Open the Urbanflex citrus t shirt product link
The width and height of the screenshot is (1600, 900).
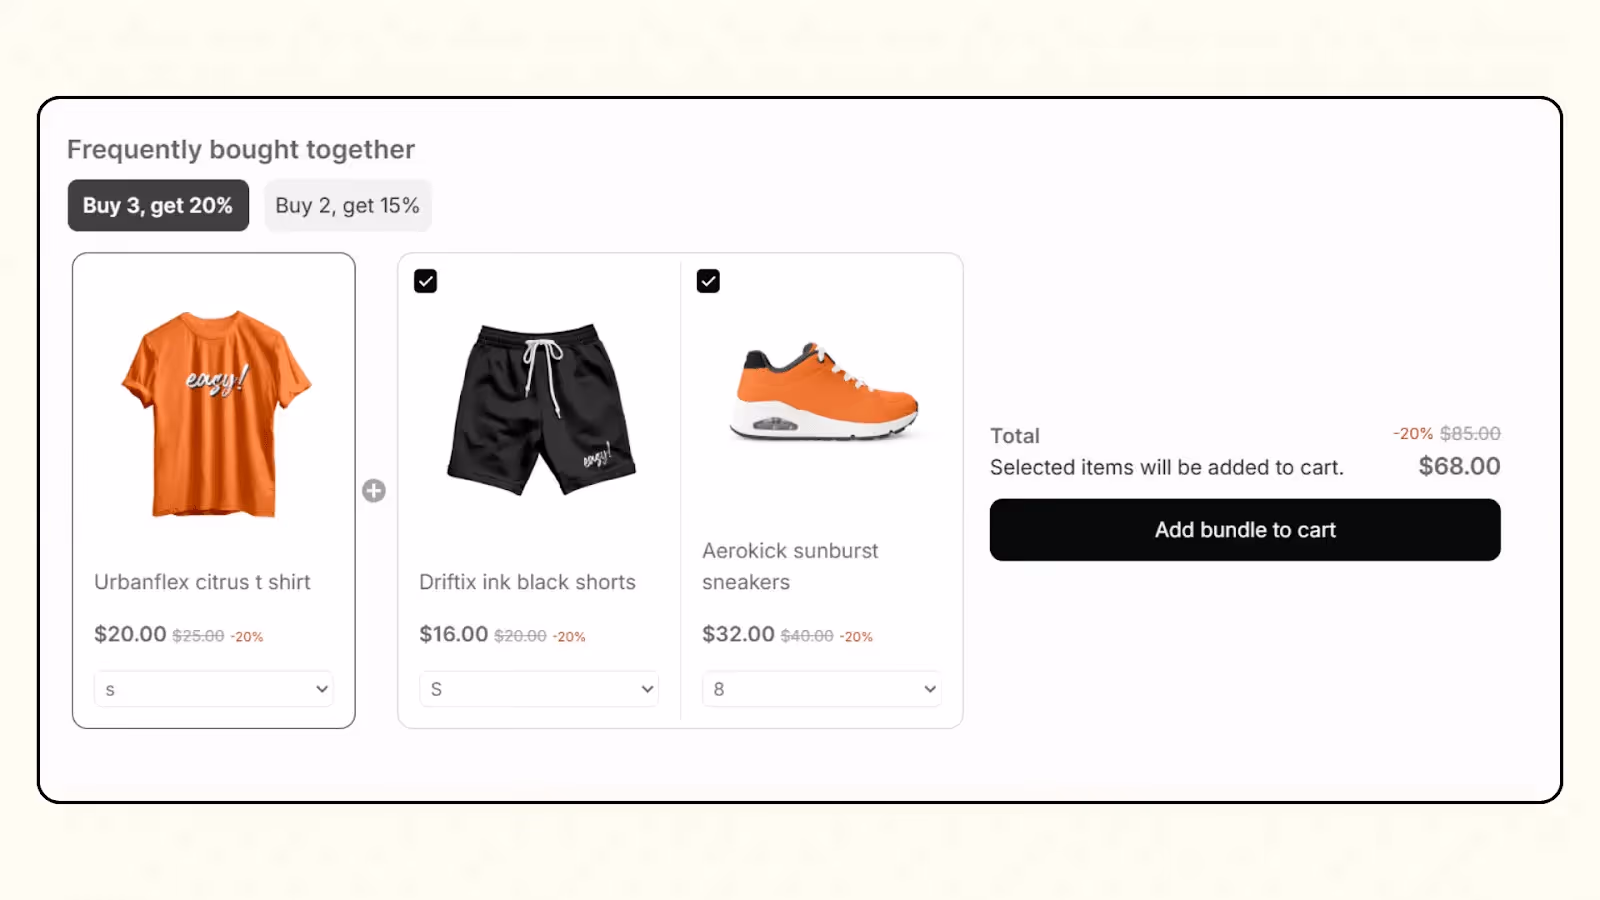tap(202, 581)
